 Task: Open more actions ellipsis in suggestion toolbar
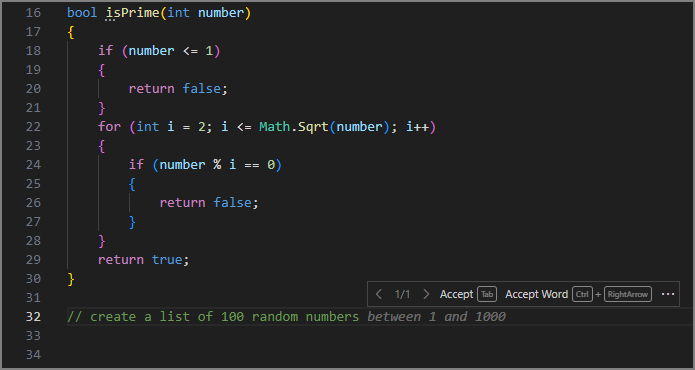point(668,294)
